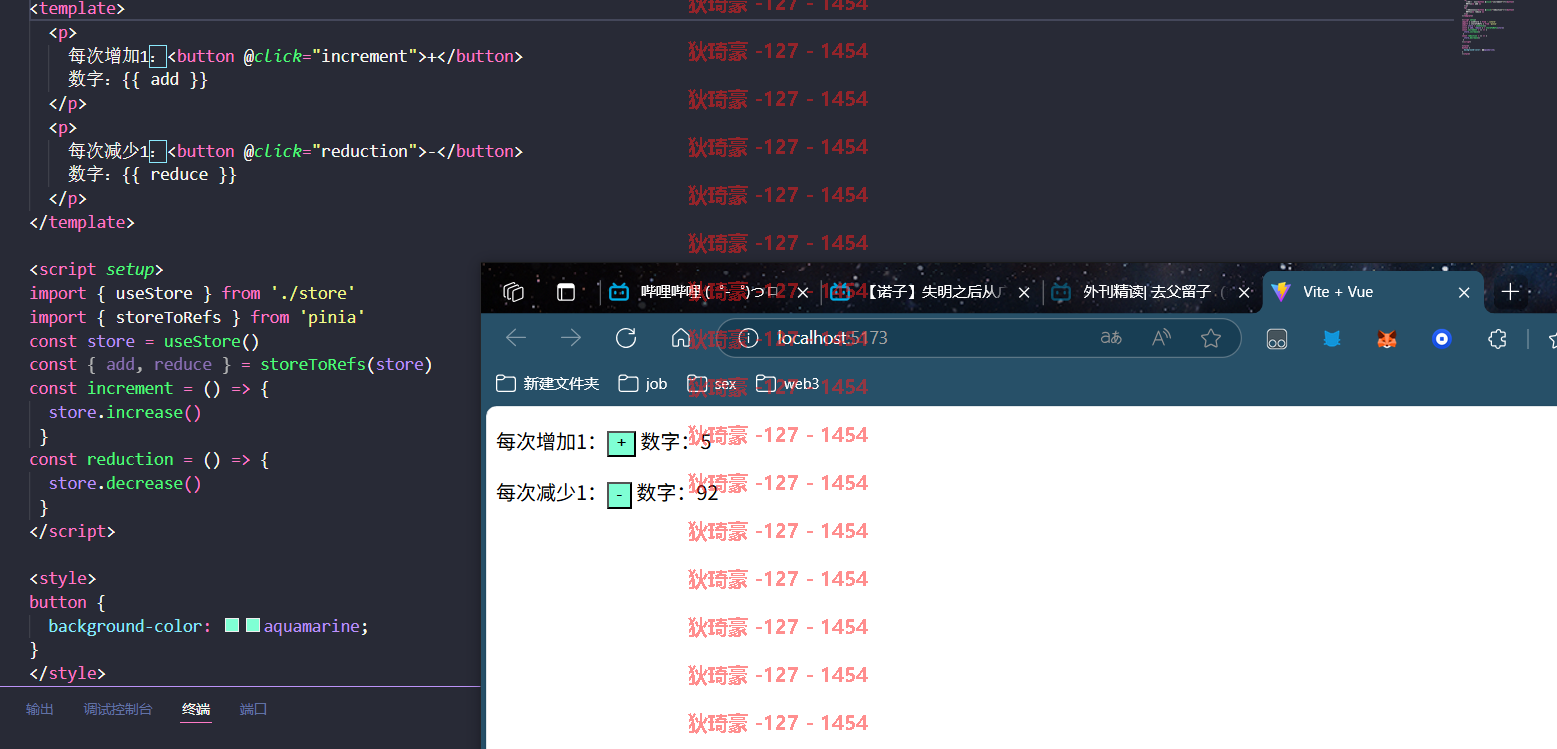Close the Vite + Vue tab

click(1464, 293)
